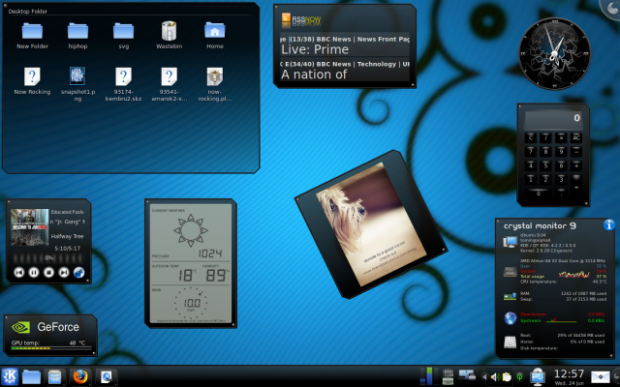Skip to previous track in the music player
The width and height of the screenshot is (620, 387).
click(19, 272)
